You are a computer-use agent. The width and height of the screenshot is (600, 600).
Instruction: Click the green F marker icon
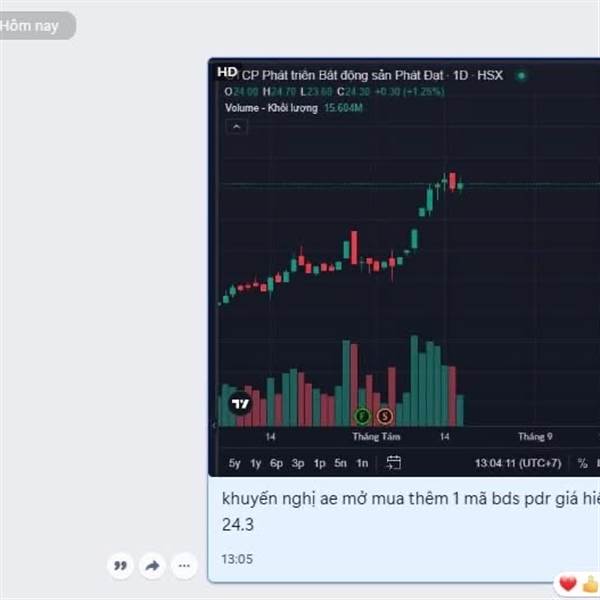(x=362, y=416)
